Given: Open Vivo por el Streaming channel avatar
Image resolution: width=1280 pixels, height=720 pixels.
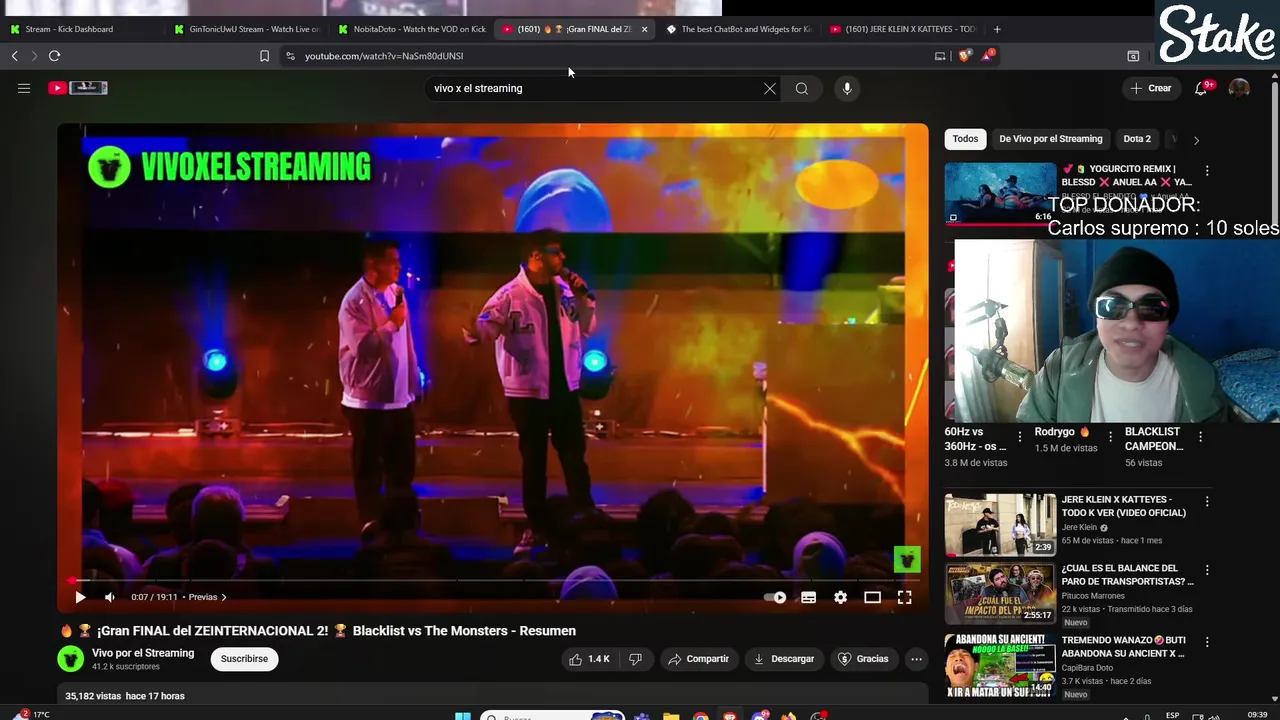Looking at the screenshot, I should [x=70, y=659].
